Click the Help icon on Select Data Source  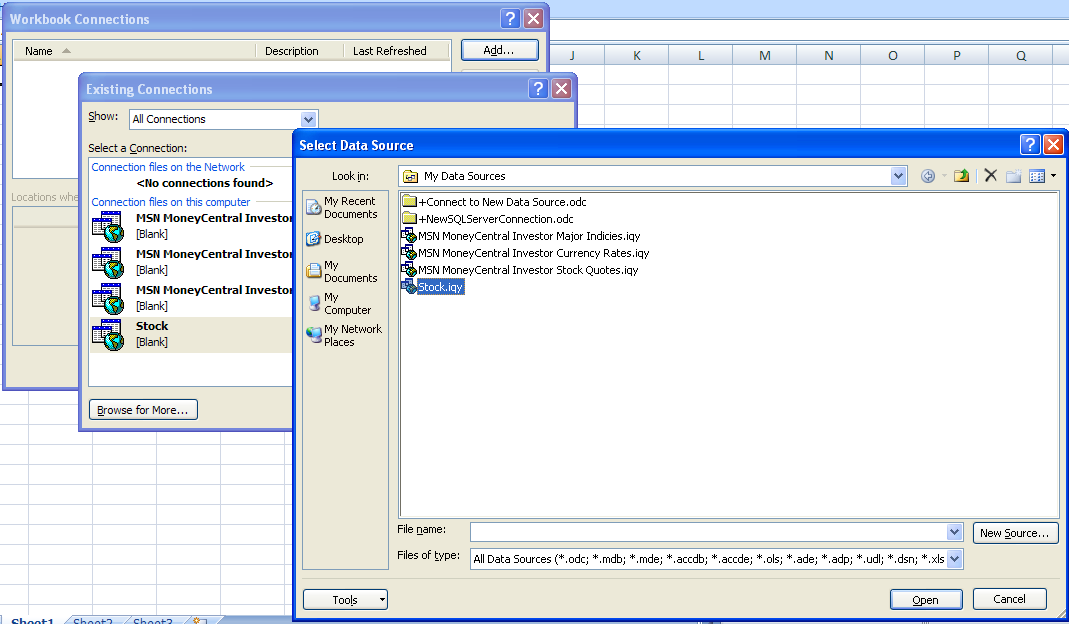click(1029, 144)
